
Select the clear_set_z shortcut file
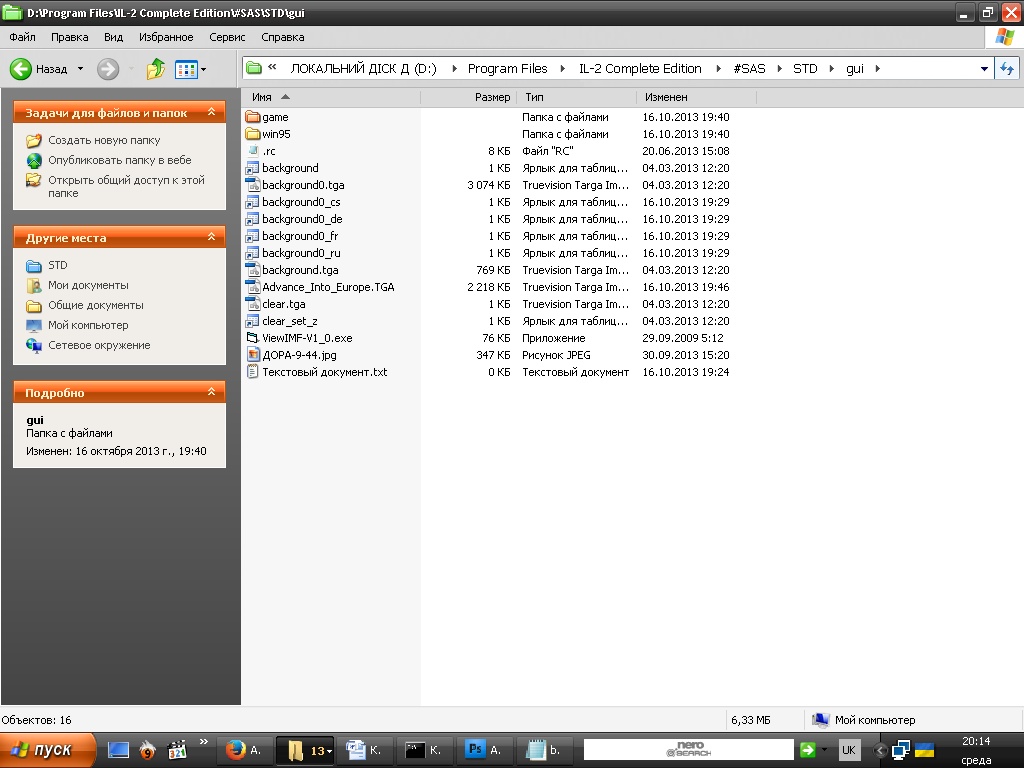point(290,321)
